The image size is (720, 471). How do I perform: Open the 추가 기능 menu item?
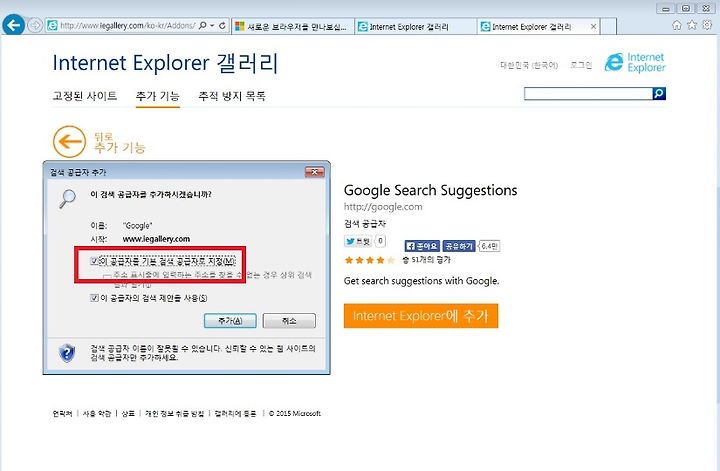click(158, 96)
